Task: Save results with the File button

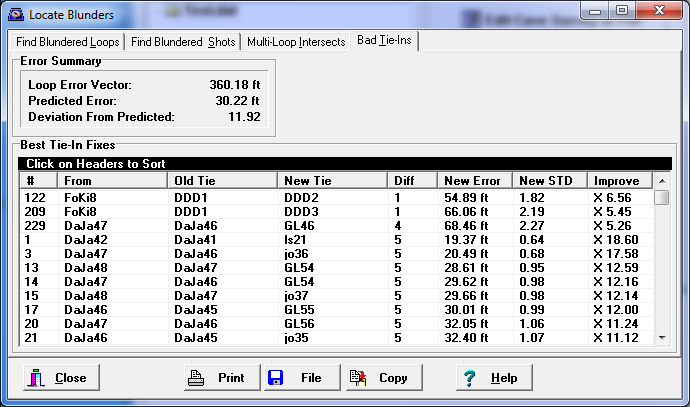Action: coord(298,378)
